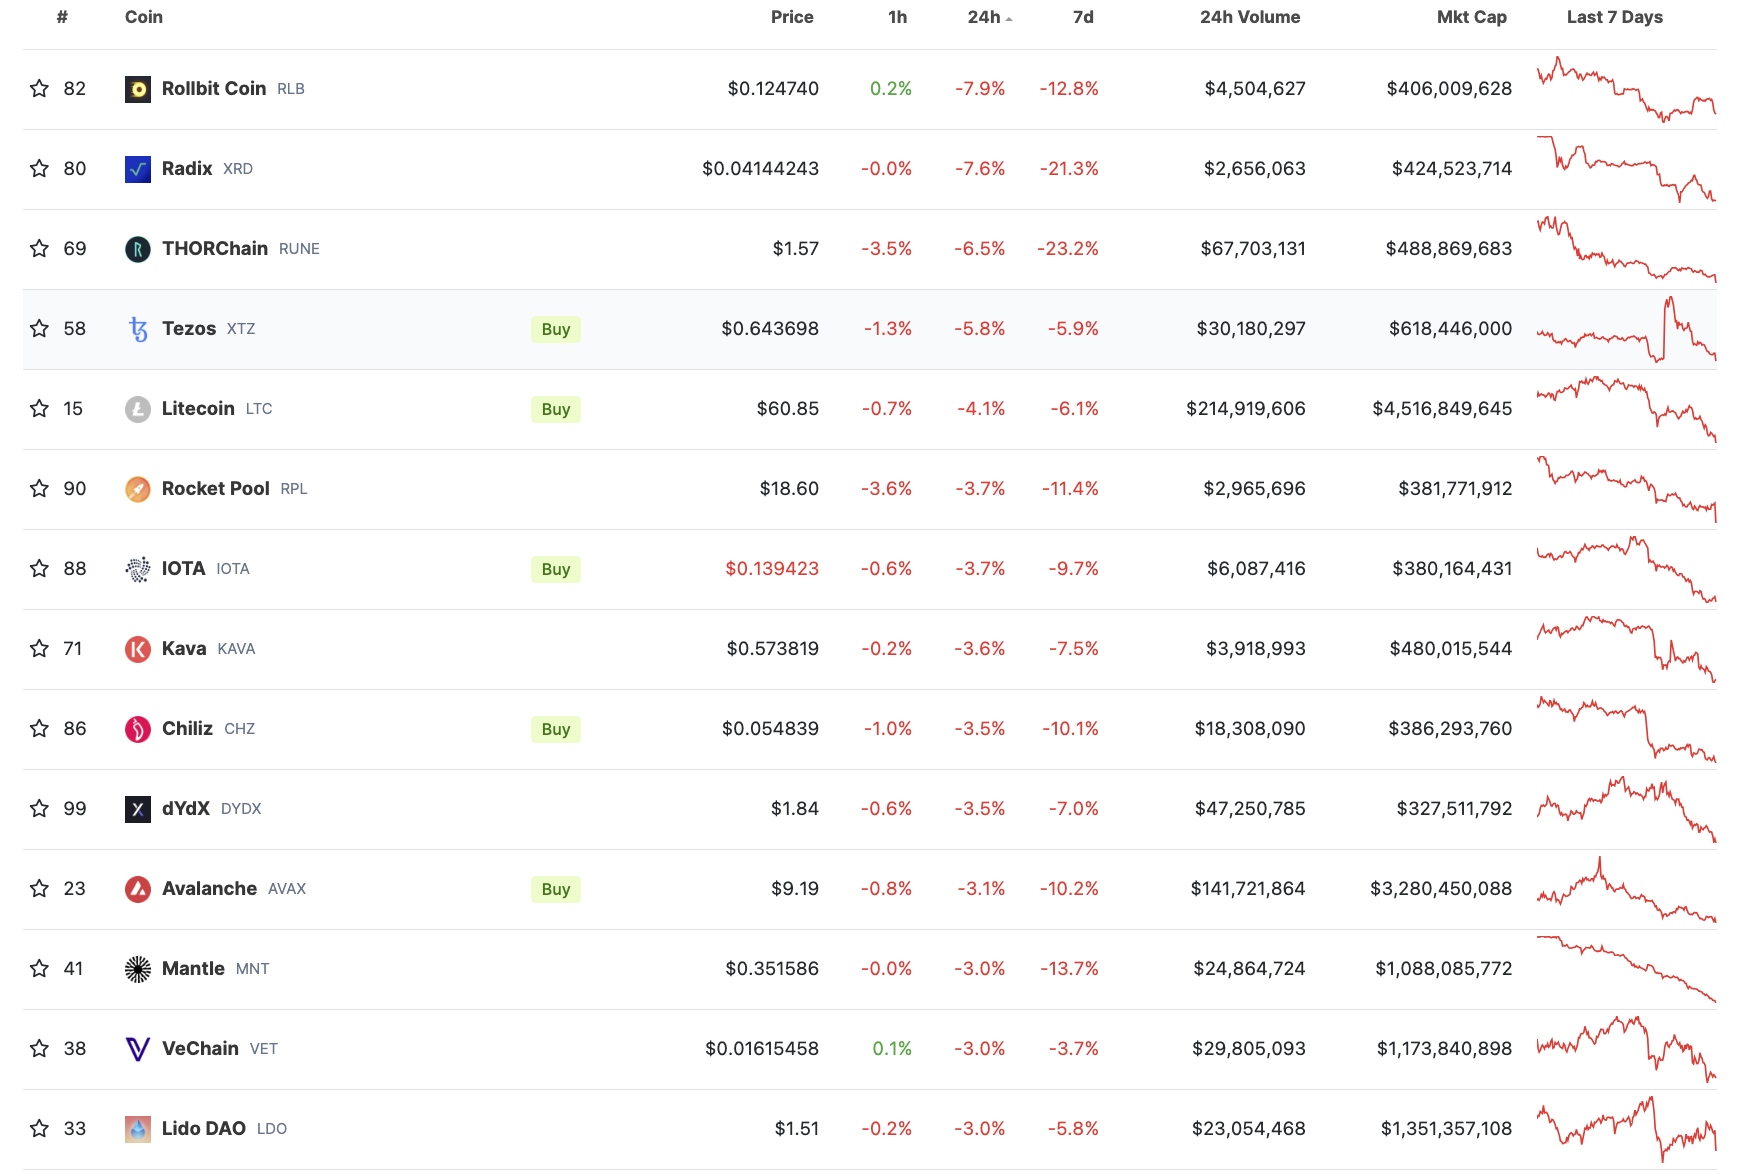The image size is (1756, 1176).
Task: Sort by the 24h column header
Action: coord(984,17)
